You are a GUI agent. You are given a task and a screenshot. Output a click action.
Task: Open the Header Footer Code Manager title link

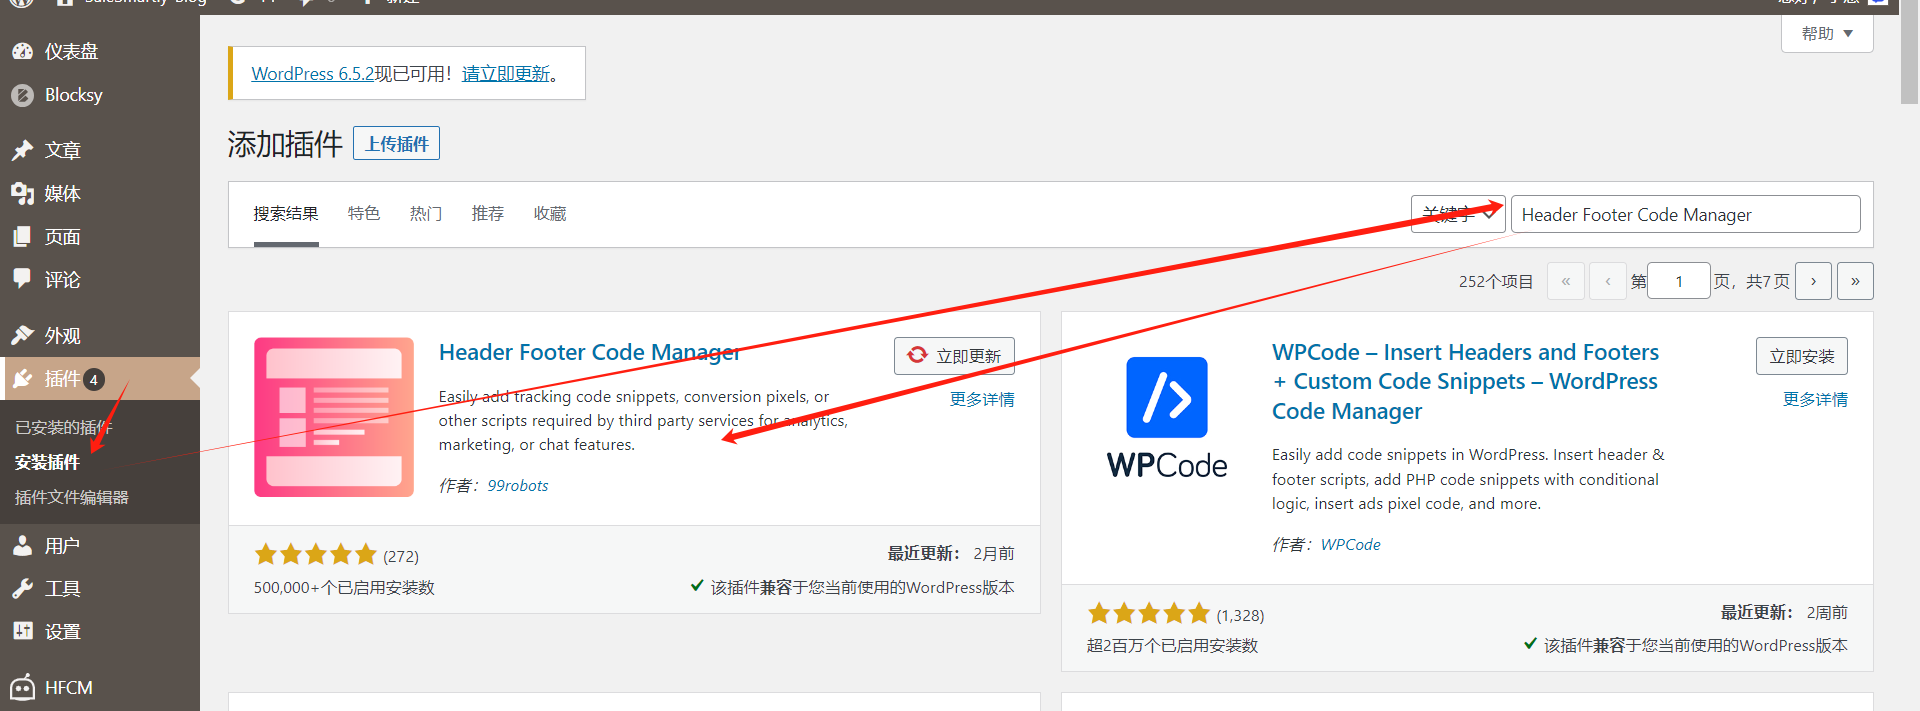point(590,352)
